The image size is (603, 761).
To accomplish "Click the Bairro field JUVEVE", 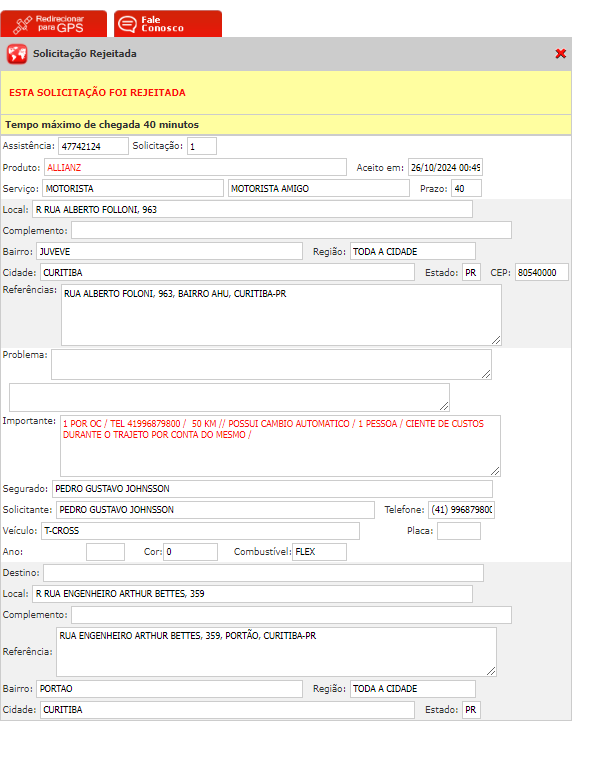I will click(x=169, y=251).
